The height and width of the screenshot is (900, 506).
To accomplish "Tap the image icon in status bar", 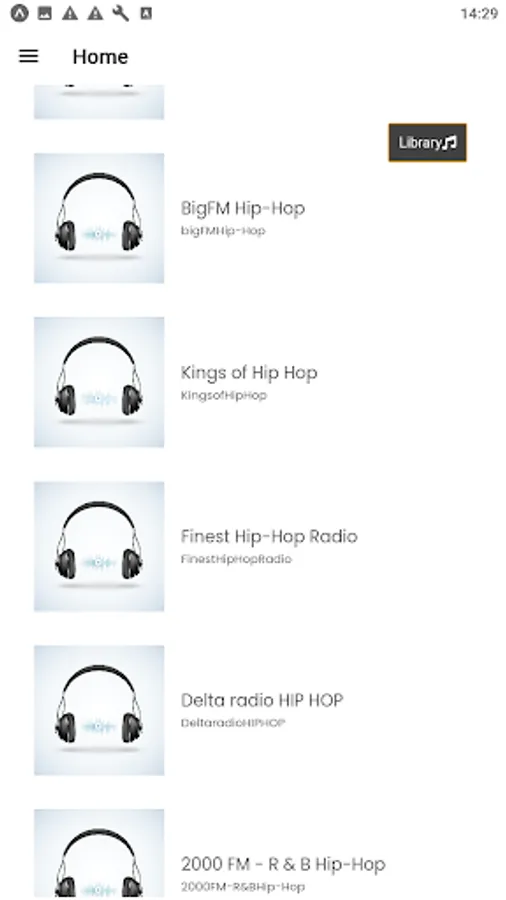I will pos(45,13).
